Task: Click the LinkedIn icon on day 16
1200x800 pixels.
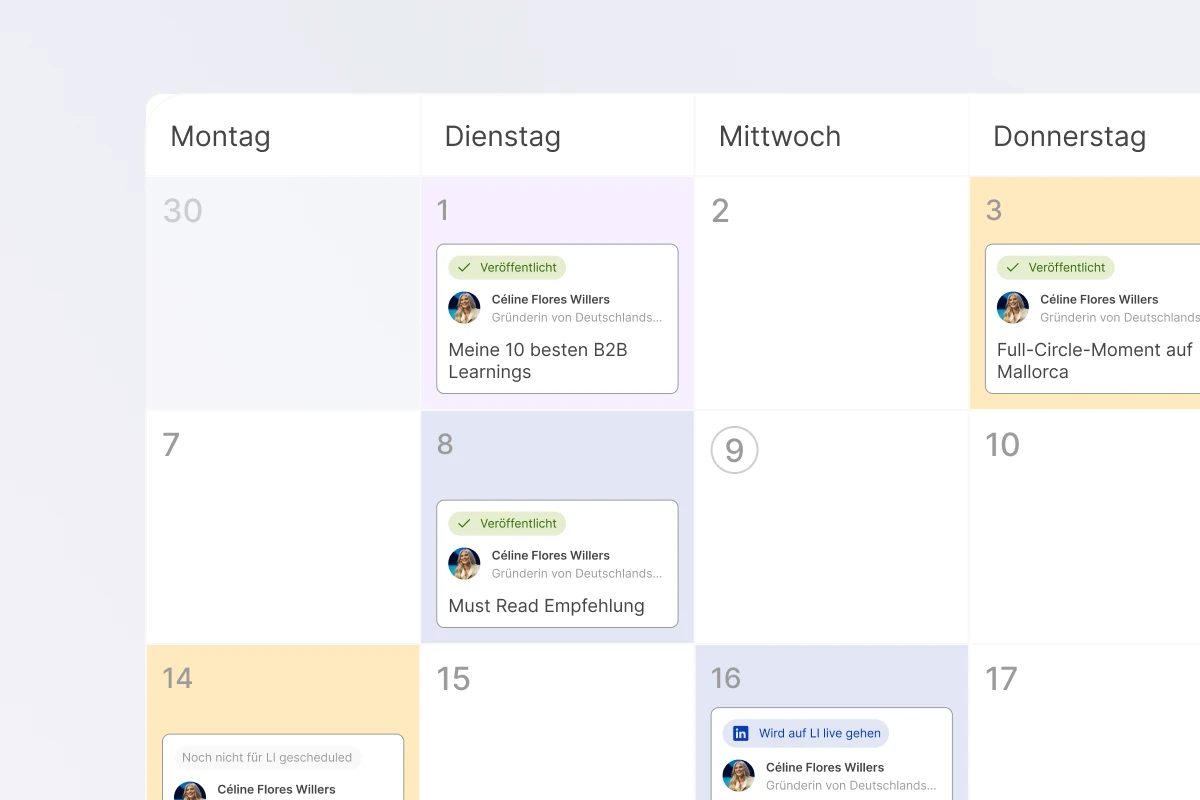Action: (x=741, y=733)
